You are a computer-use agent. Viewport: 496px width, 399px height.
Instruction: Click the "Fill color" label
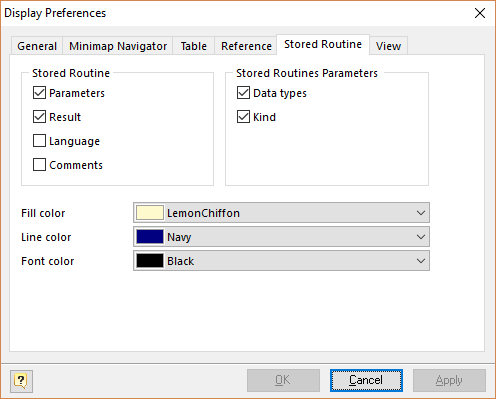(43, 213)
